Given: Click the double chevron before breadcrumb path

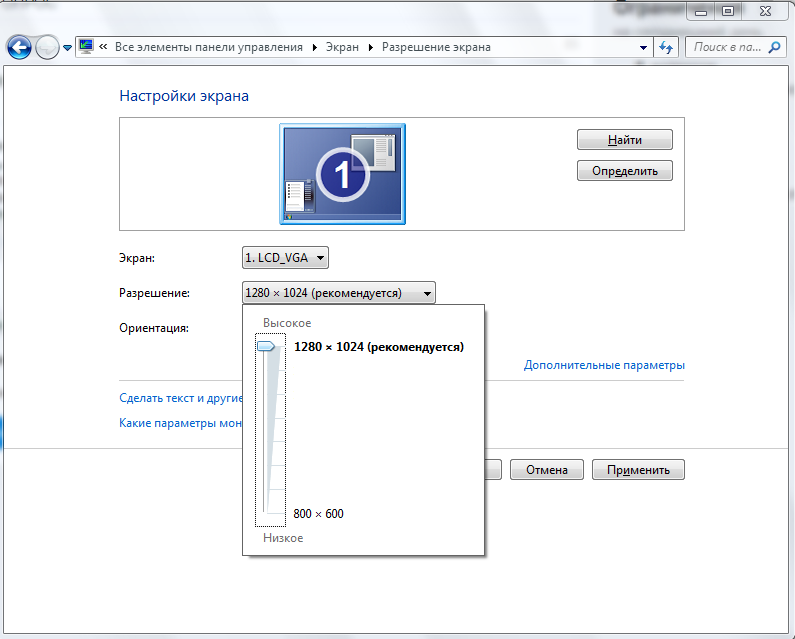Looking at the screenshot, I should tap(103, 47).
